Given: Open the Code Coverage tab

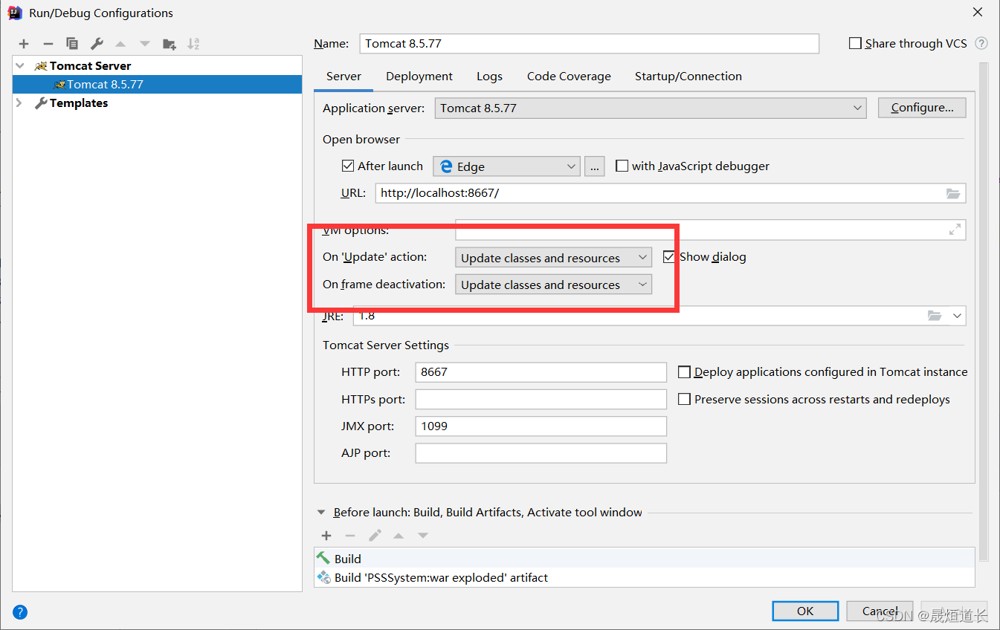Looking at the screenshot, I should pos(569,77).
